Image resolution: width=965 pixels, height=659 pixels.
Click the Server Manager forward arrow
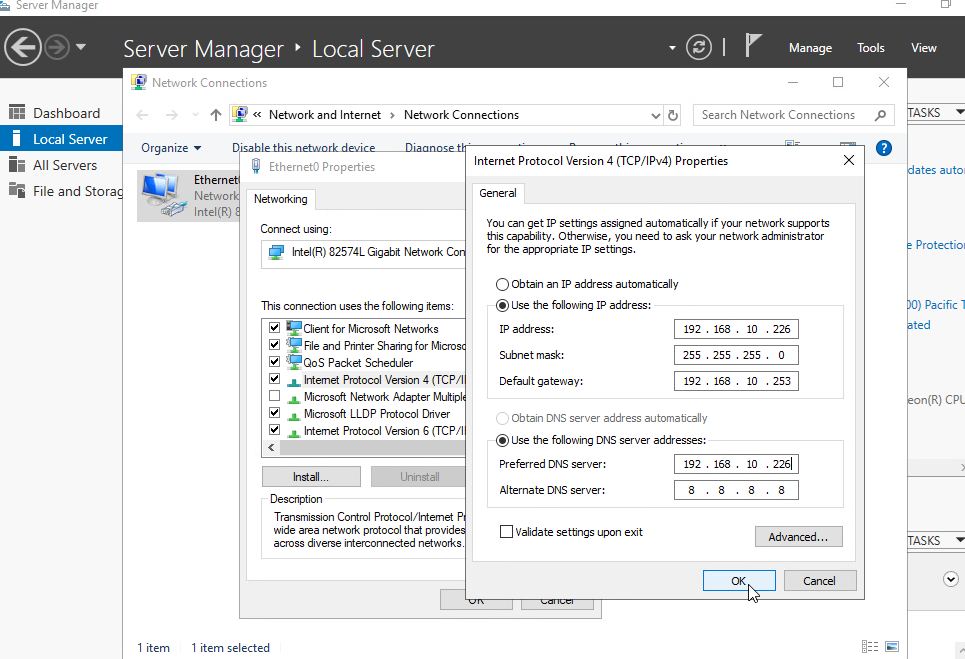click(x=57, y=47)
